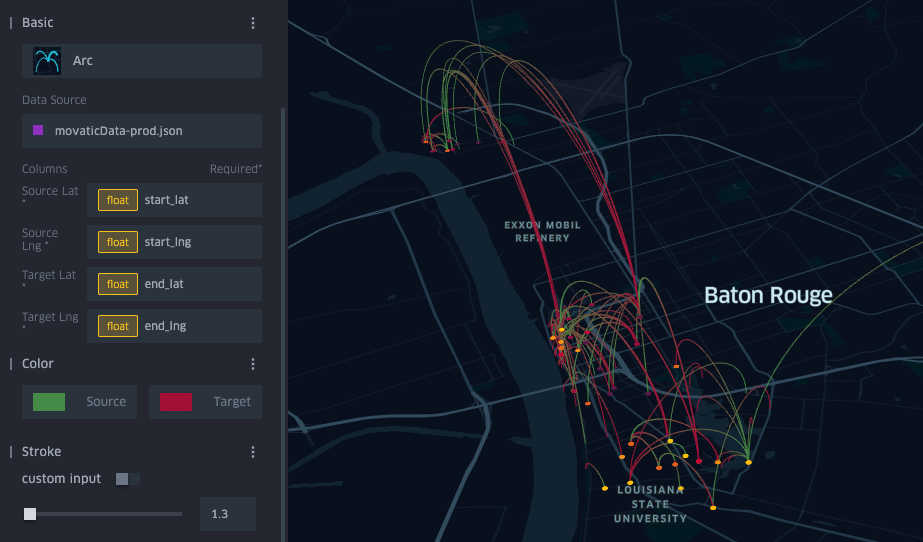
Task: Open the Arc layer type selector
Action: pos(142,61)
